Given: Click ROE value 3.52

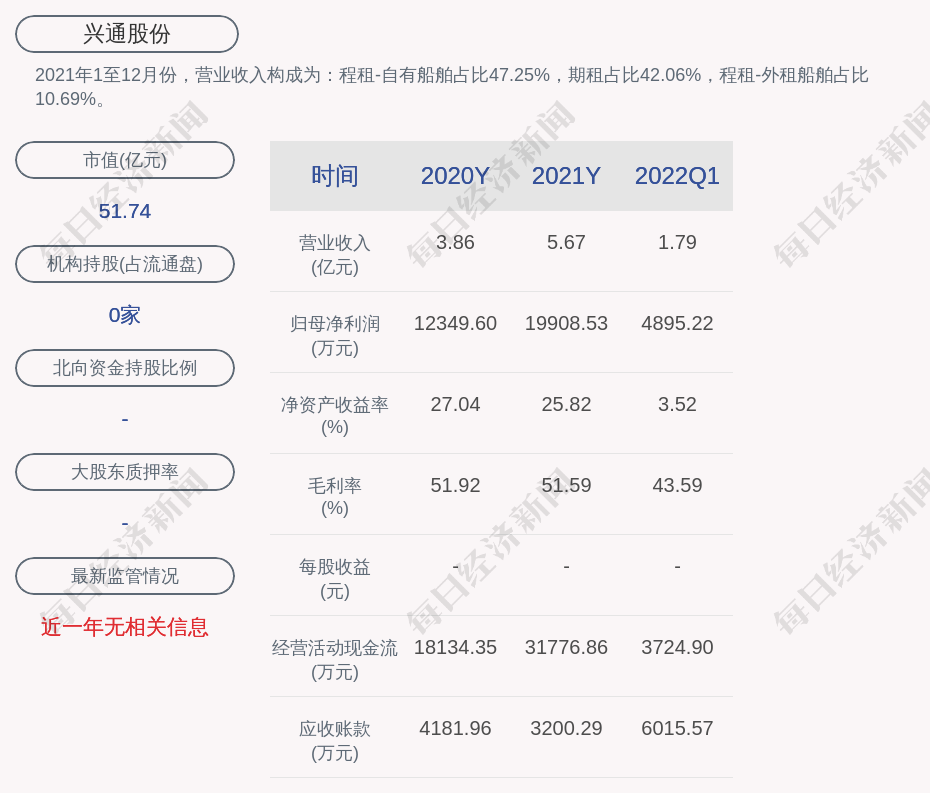Looking at the screenshot, I should tap(677, 405).
